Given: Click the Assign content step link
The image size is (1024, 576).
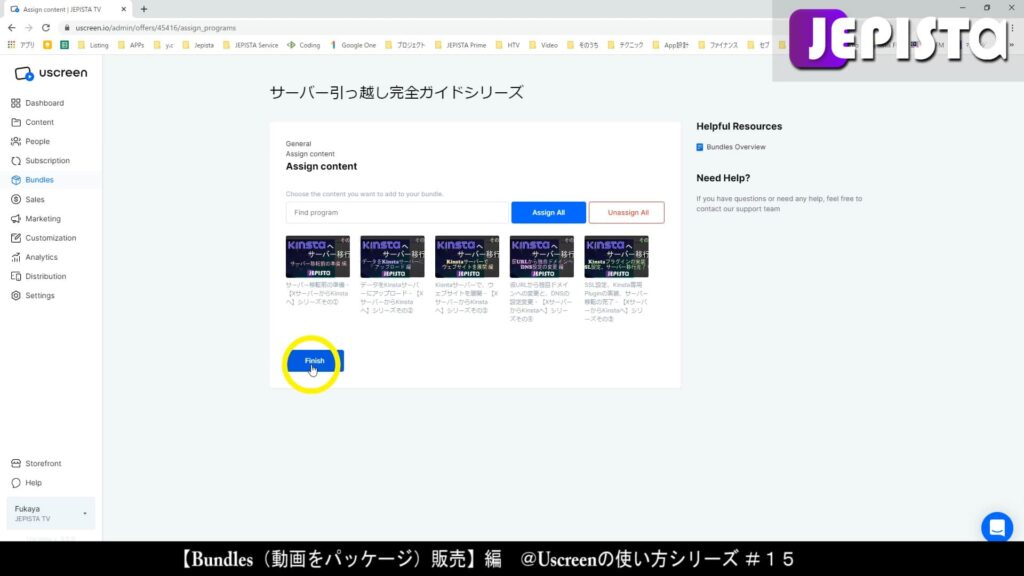Looking at the screenshot, I should (310, 154).
